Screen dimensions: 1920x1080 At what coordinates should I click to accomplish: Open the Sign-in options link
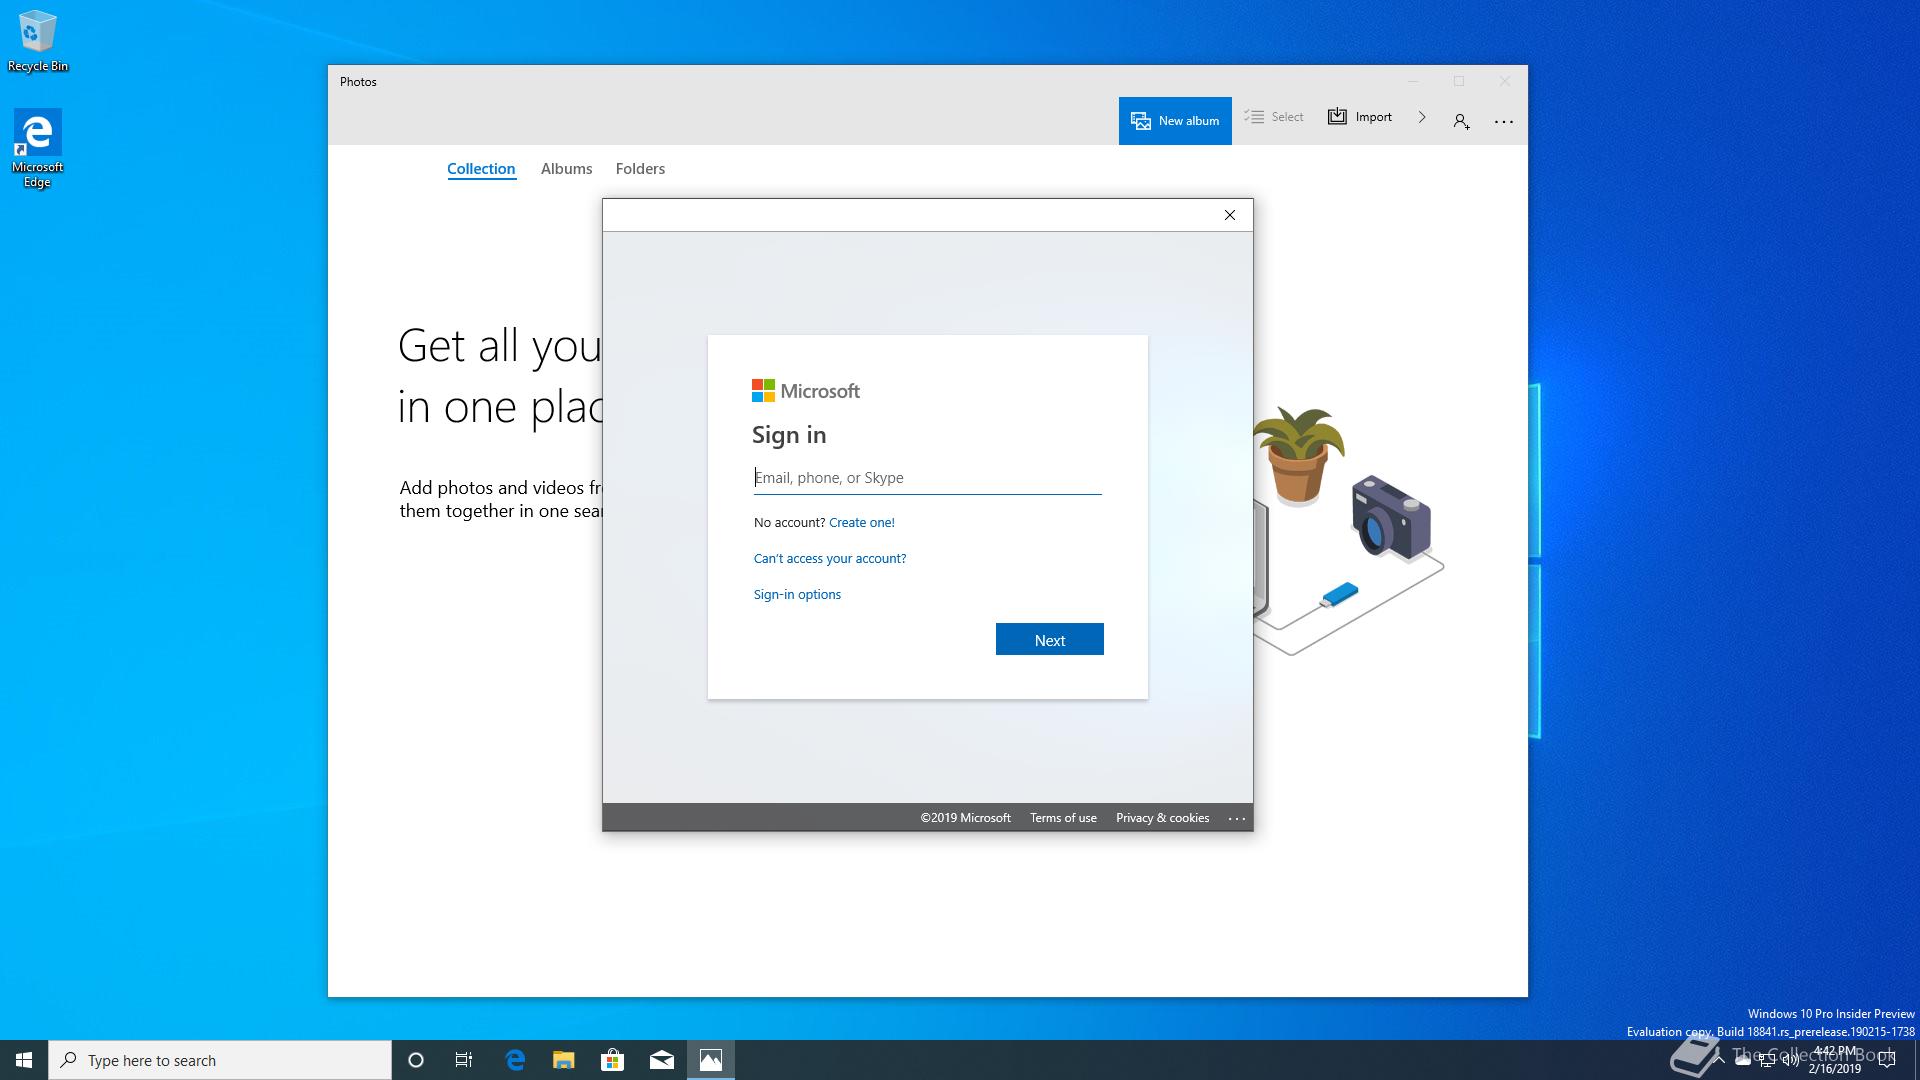(x=797, y=595)
